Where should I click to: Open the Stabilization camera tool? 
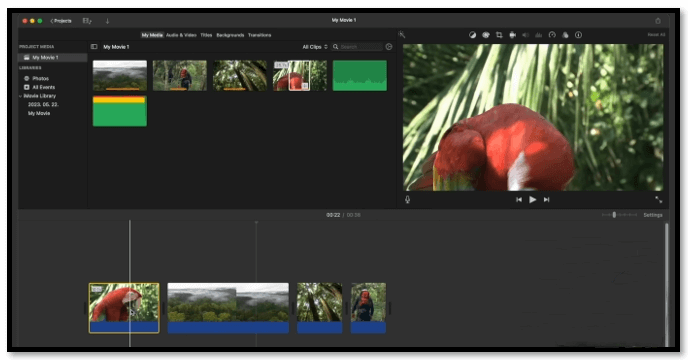tap(512, 35)
